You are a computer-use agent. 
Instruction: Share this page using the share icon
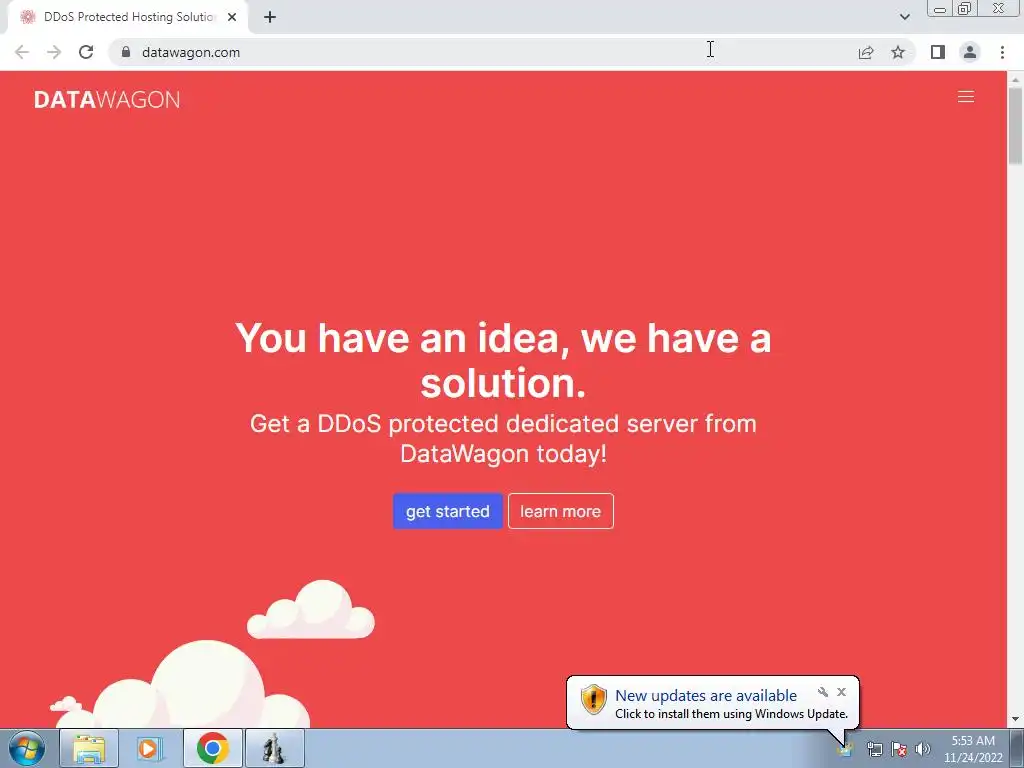(x=866, y=52)
